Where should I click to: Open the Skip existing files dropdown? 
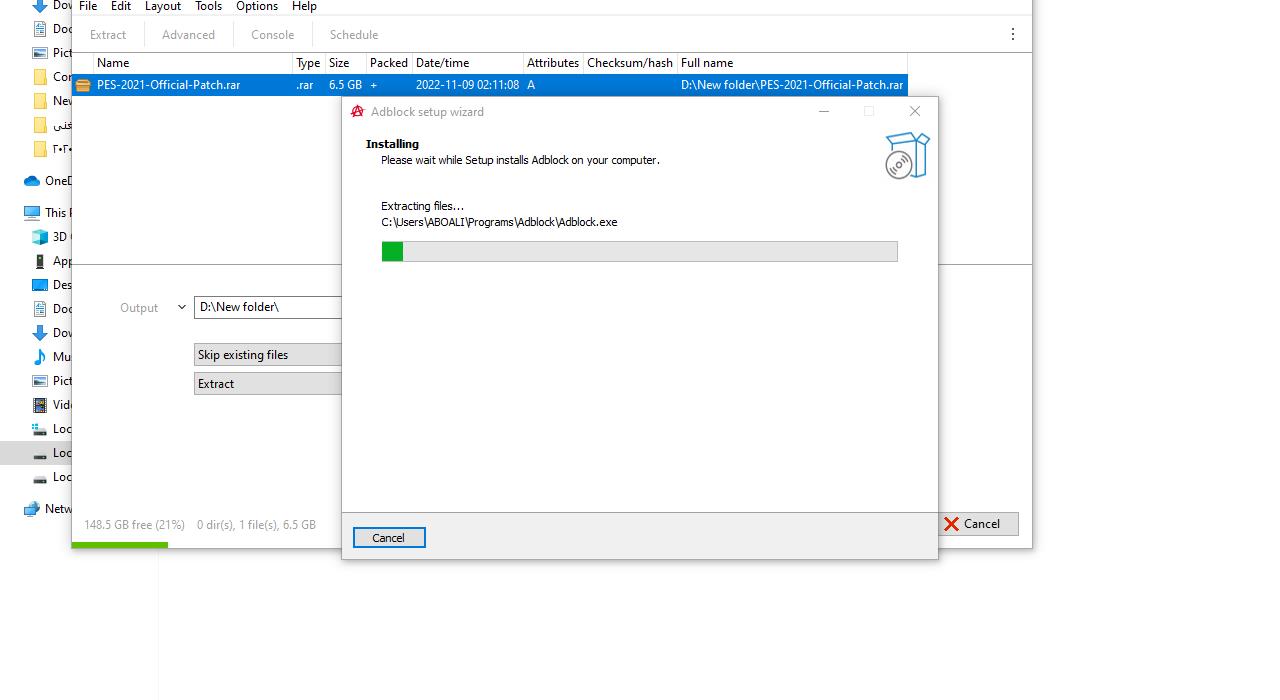267,355
